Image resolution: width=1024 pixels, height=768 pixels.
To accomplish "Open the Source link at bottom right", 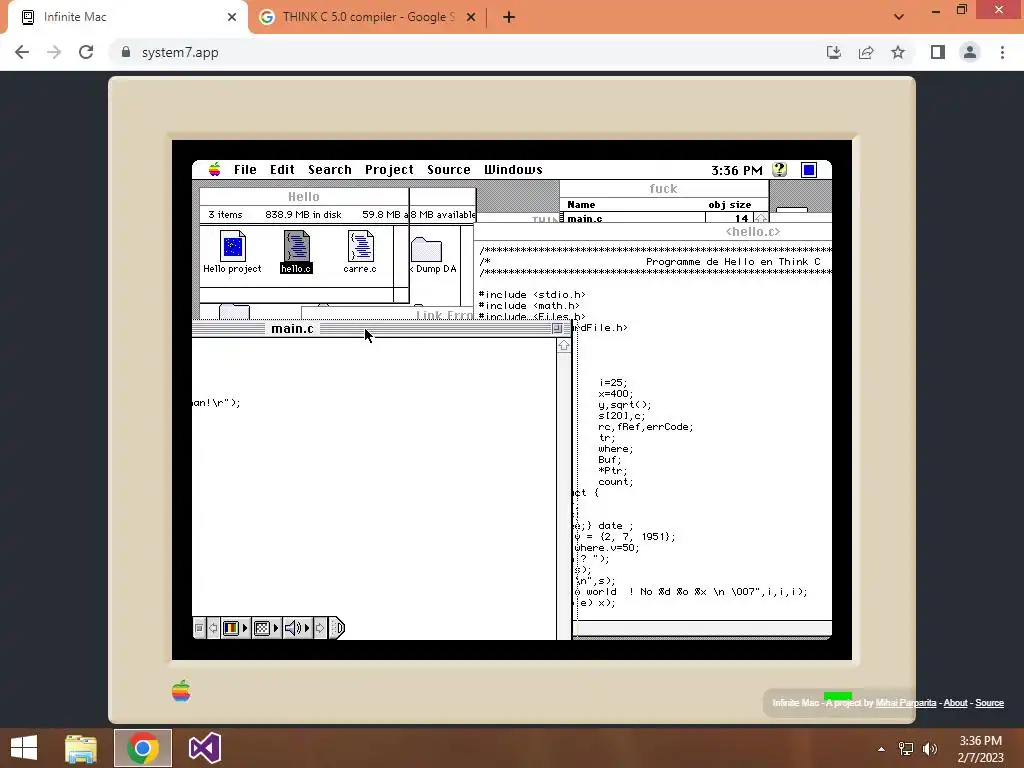I will (x=989, y=703).
